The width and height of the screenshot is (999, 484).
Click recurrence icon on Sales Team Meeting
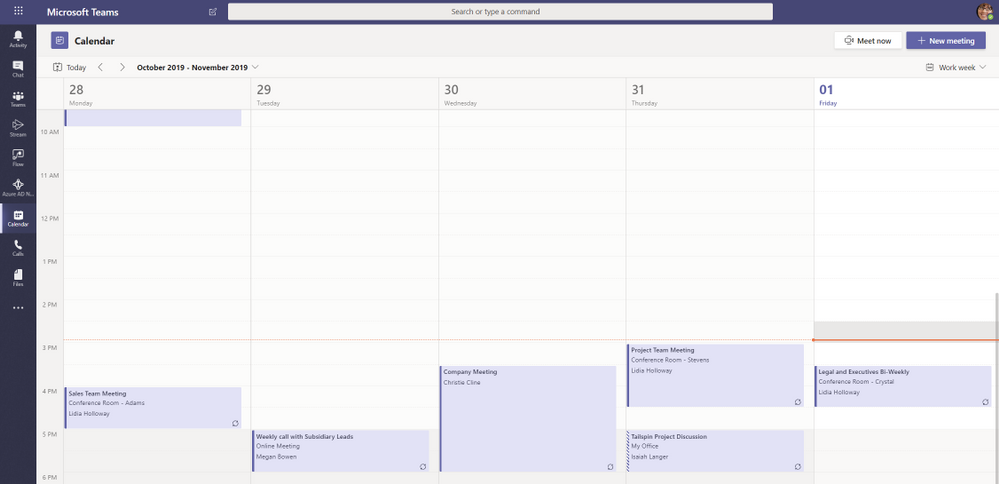pos(235,423)
